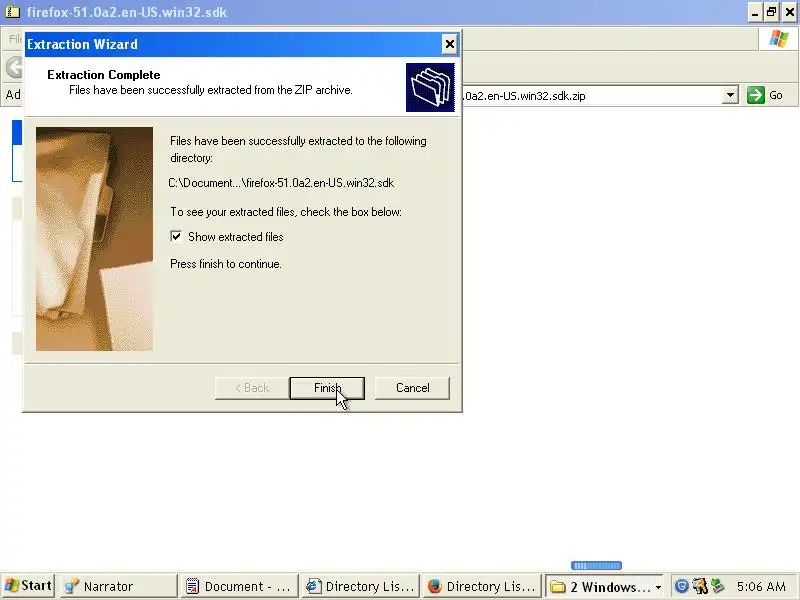This screenshot has height=600, width=800.
Task: Restore down the Explorer window
Action: click(772, 12)
